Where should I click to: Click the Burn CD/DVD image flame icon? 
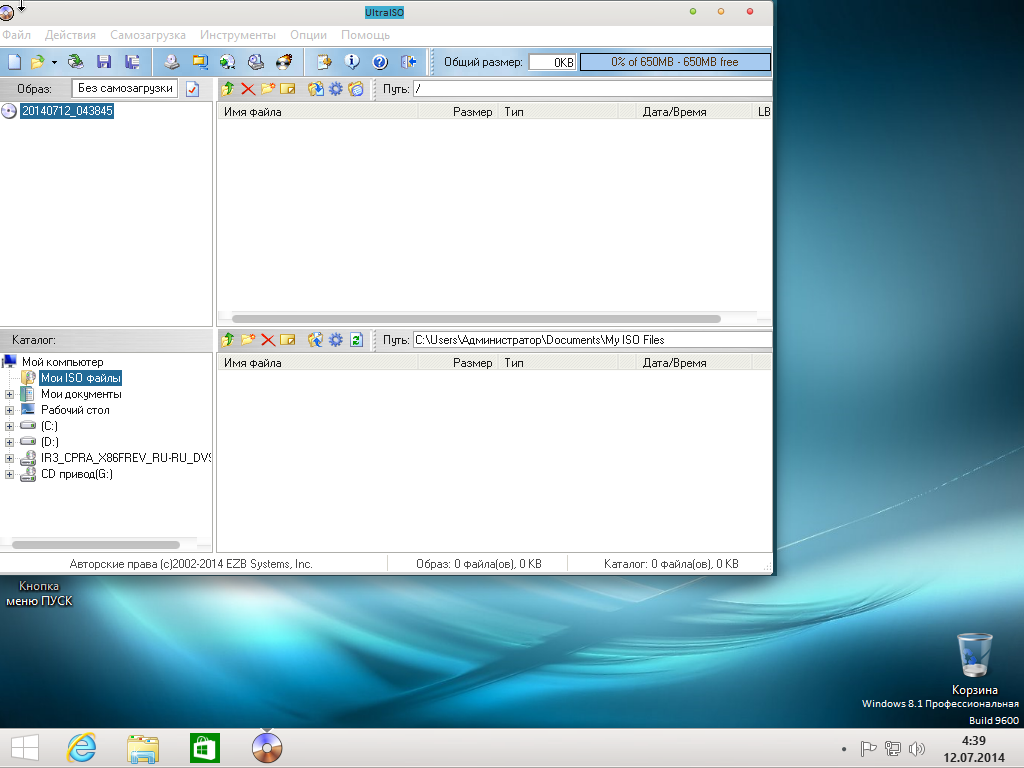tap(284, 62)
